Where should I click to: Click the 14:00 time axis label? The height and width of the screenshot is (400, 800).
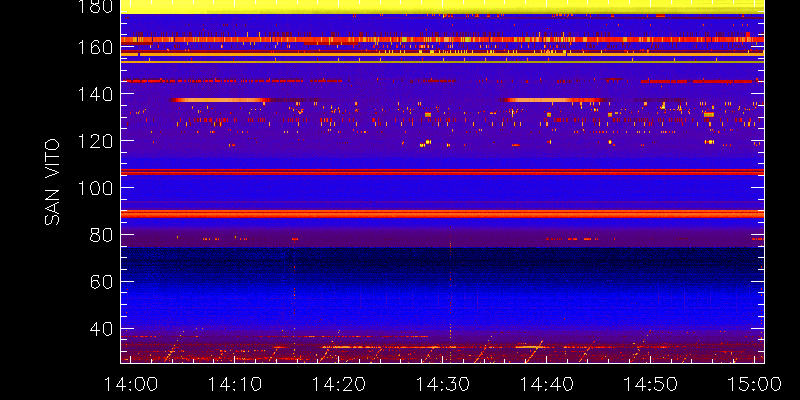pos(130,384)
